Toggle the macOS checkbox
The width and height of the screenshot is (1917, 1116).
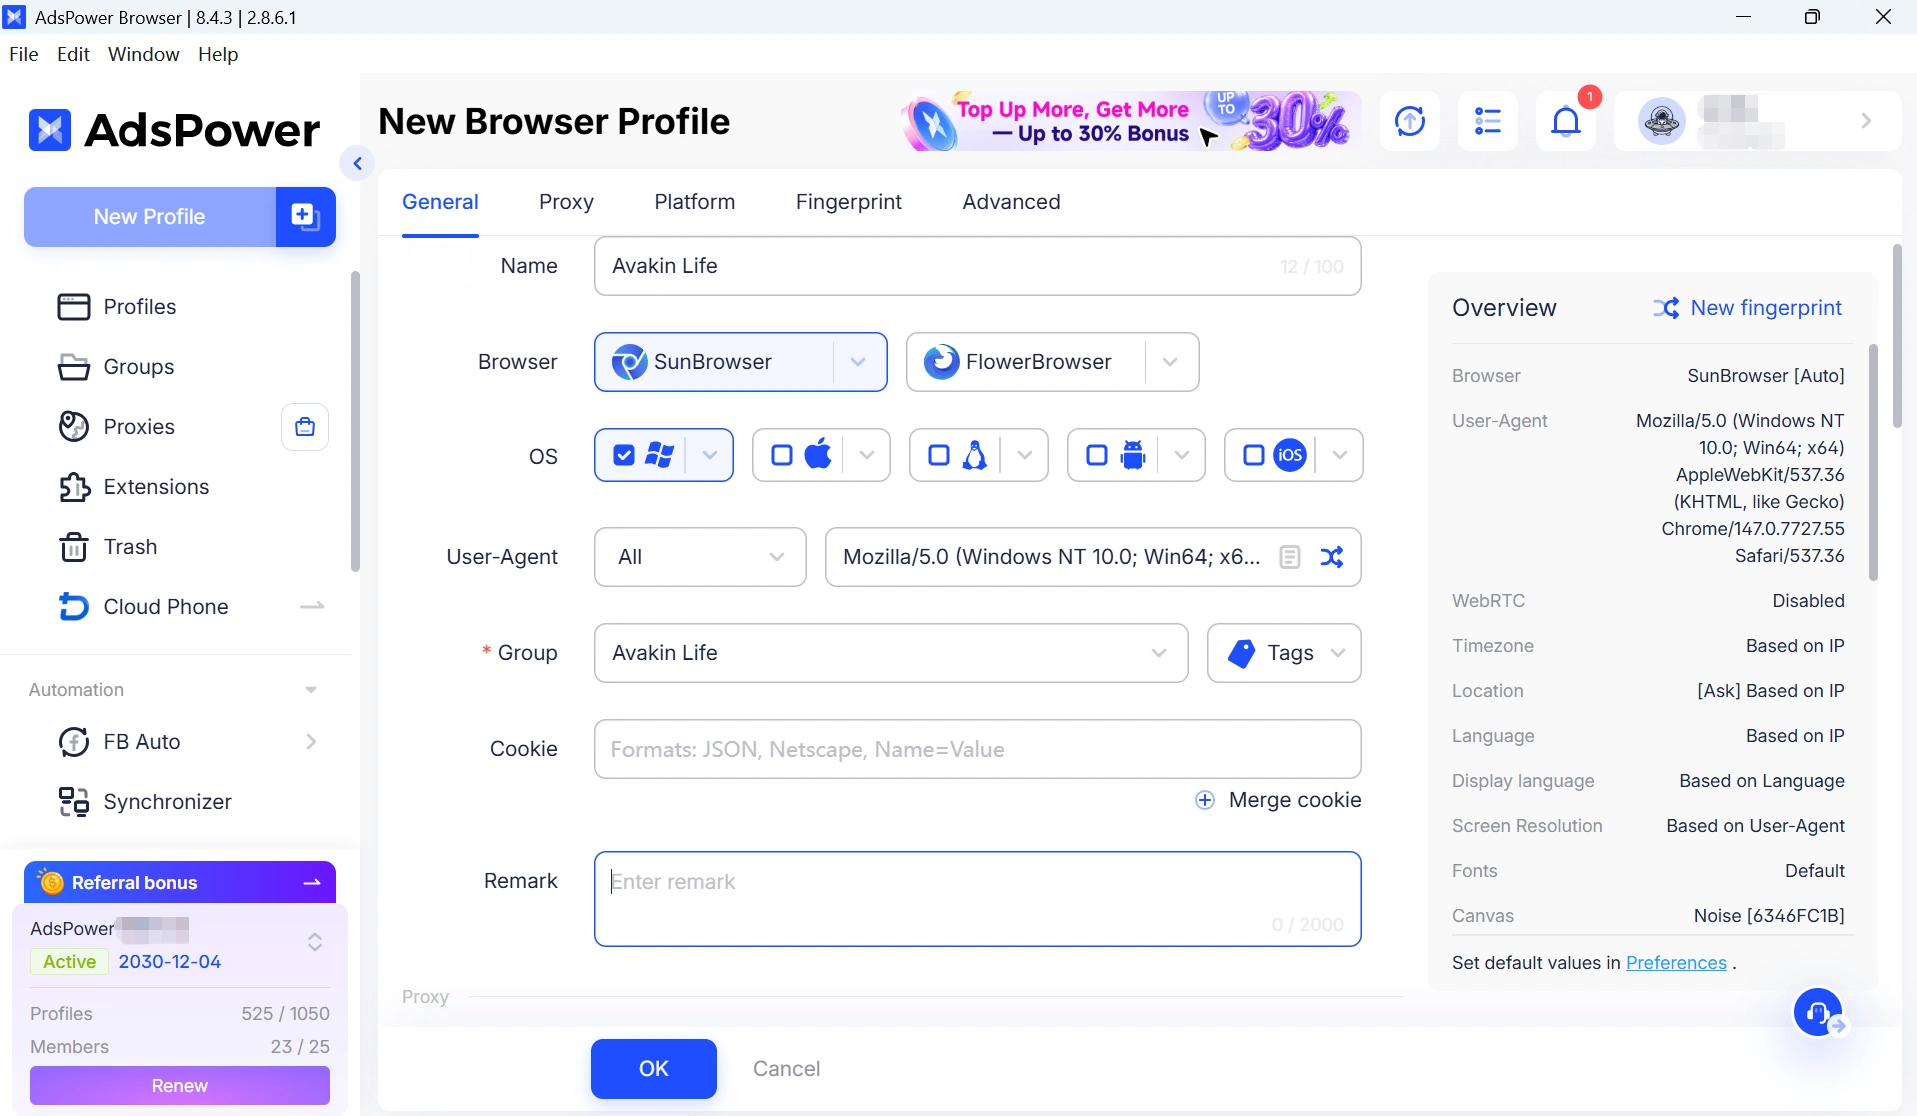coord(782,456)
